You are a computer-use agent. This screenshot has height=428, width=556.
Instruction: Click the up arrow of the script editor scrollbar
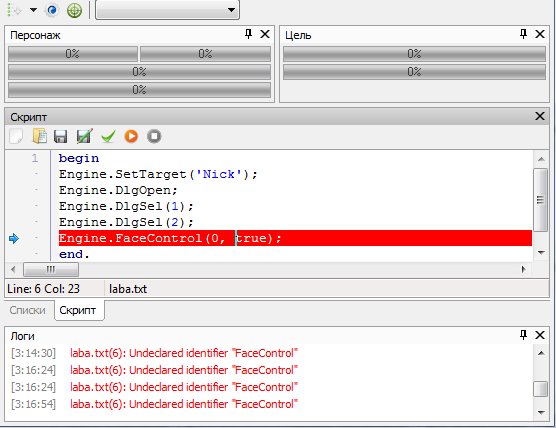coord(541,159)
